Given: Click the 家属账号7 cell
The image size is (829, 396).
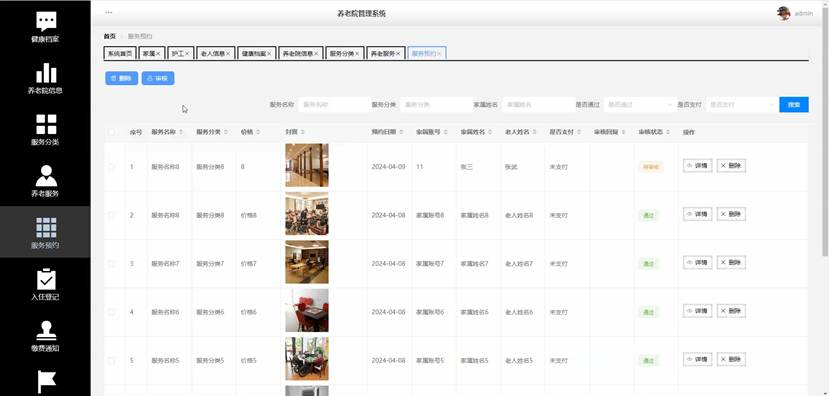Looking at the screenshot, I should [429, 263].
